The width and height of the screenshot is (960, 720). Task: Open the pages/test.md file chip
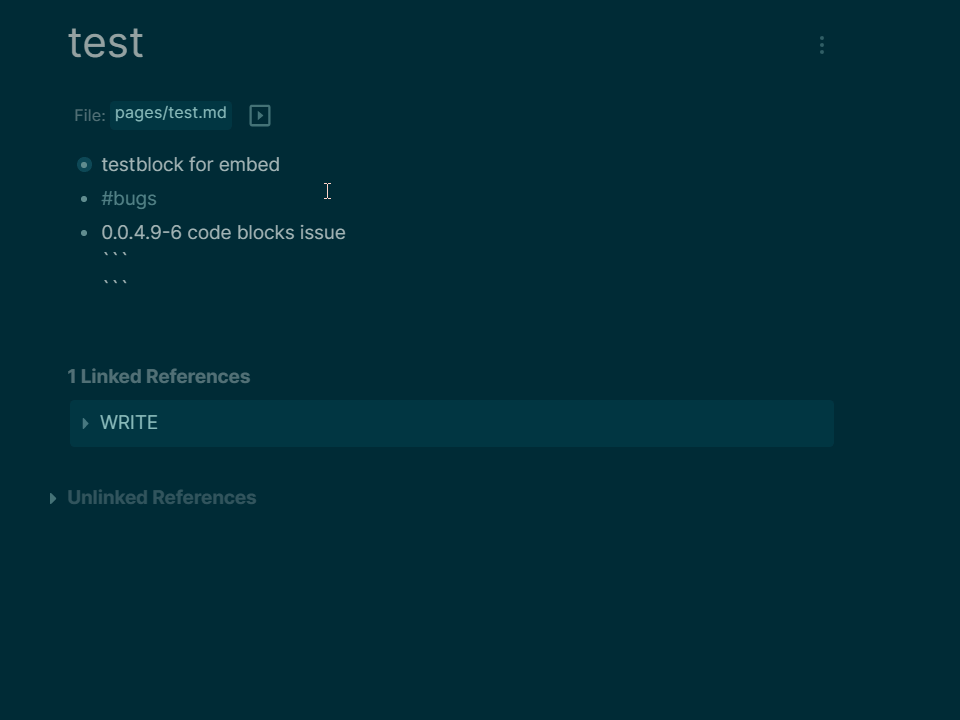[170, 113]
